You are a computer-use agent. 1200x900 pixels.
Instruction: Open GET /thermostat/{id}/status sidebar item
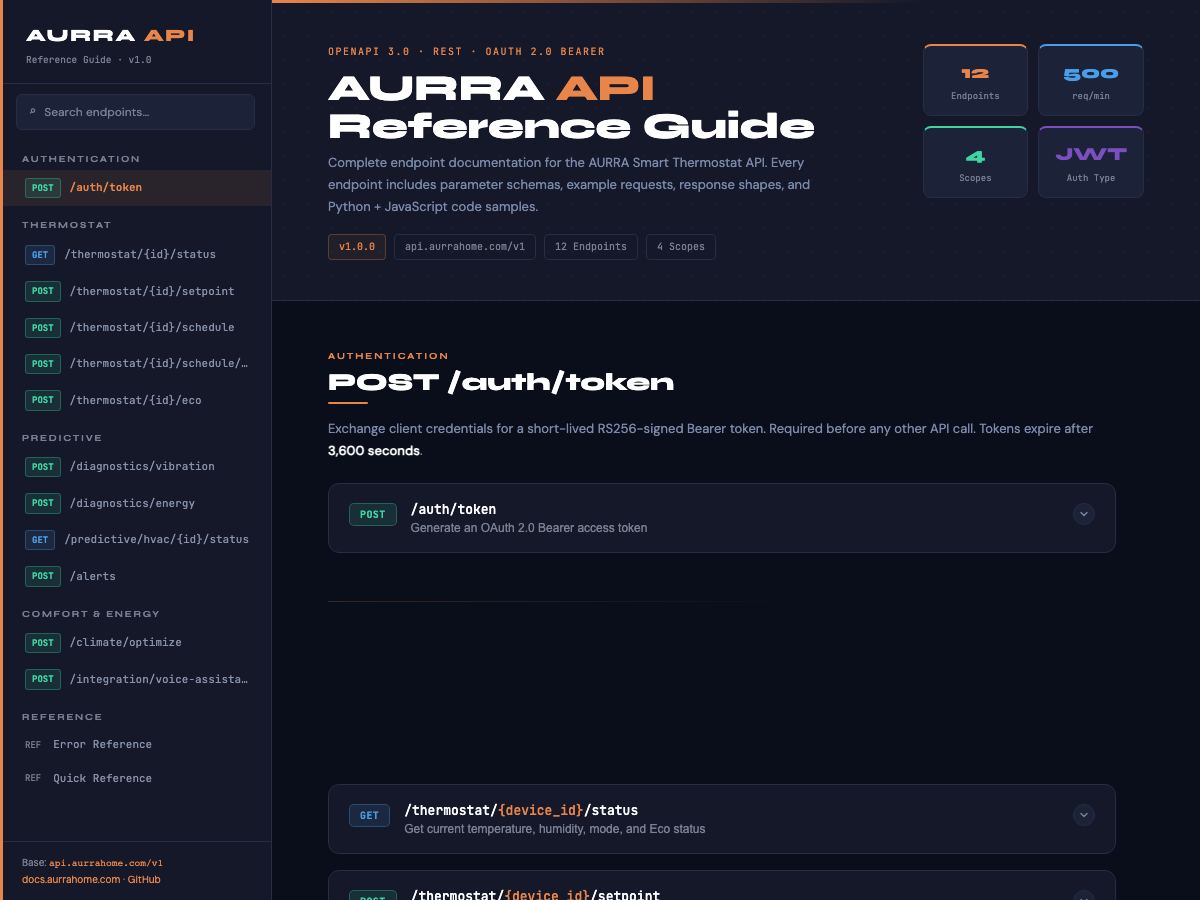point(136,254)
